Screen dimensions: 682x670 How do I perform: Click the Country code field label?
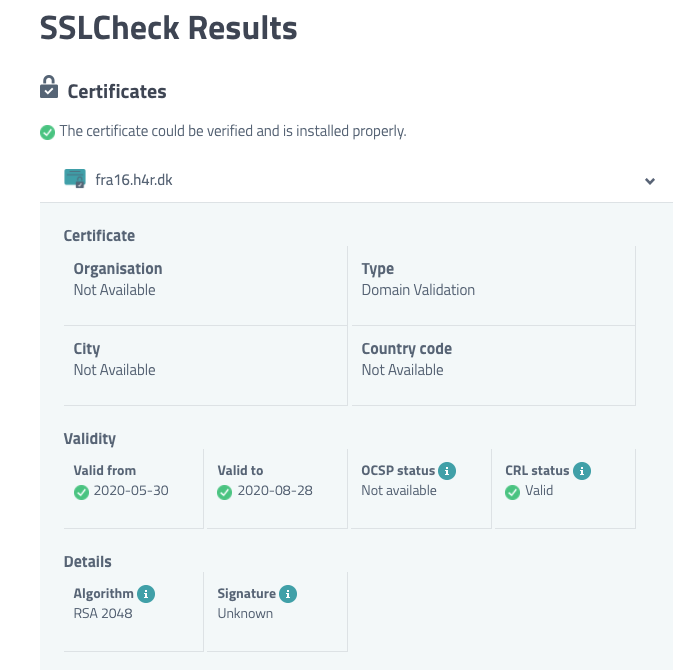pos(406,349)
